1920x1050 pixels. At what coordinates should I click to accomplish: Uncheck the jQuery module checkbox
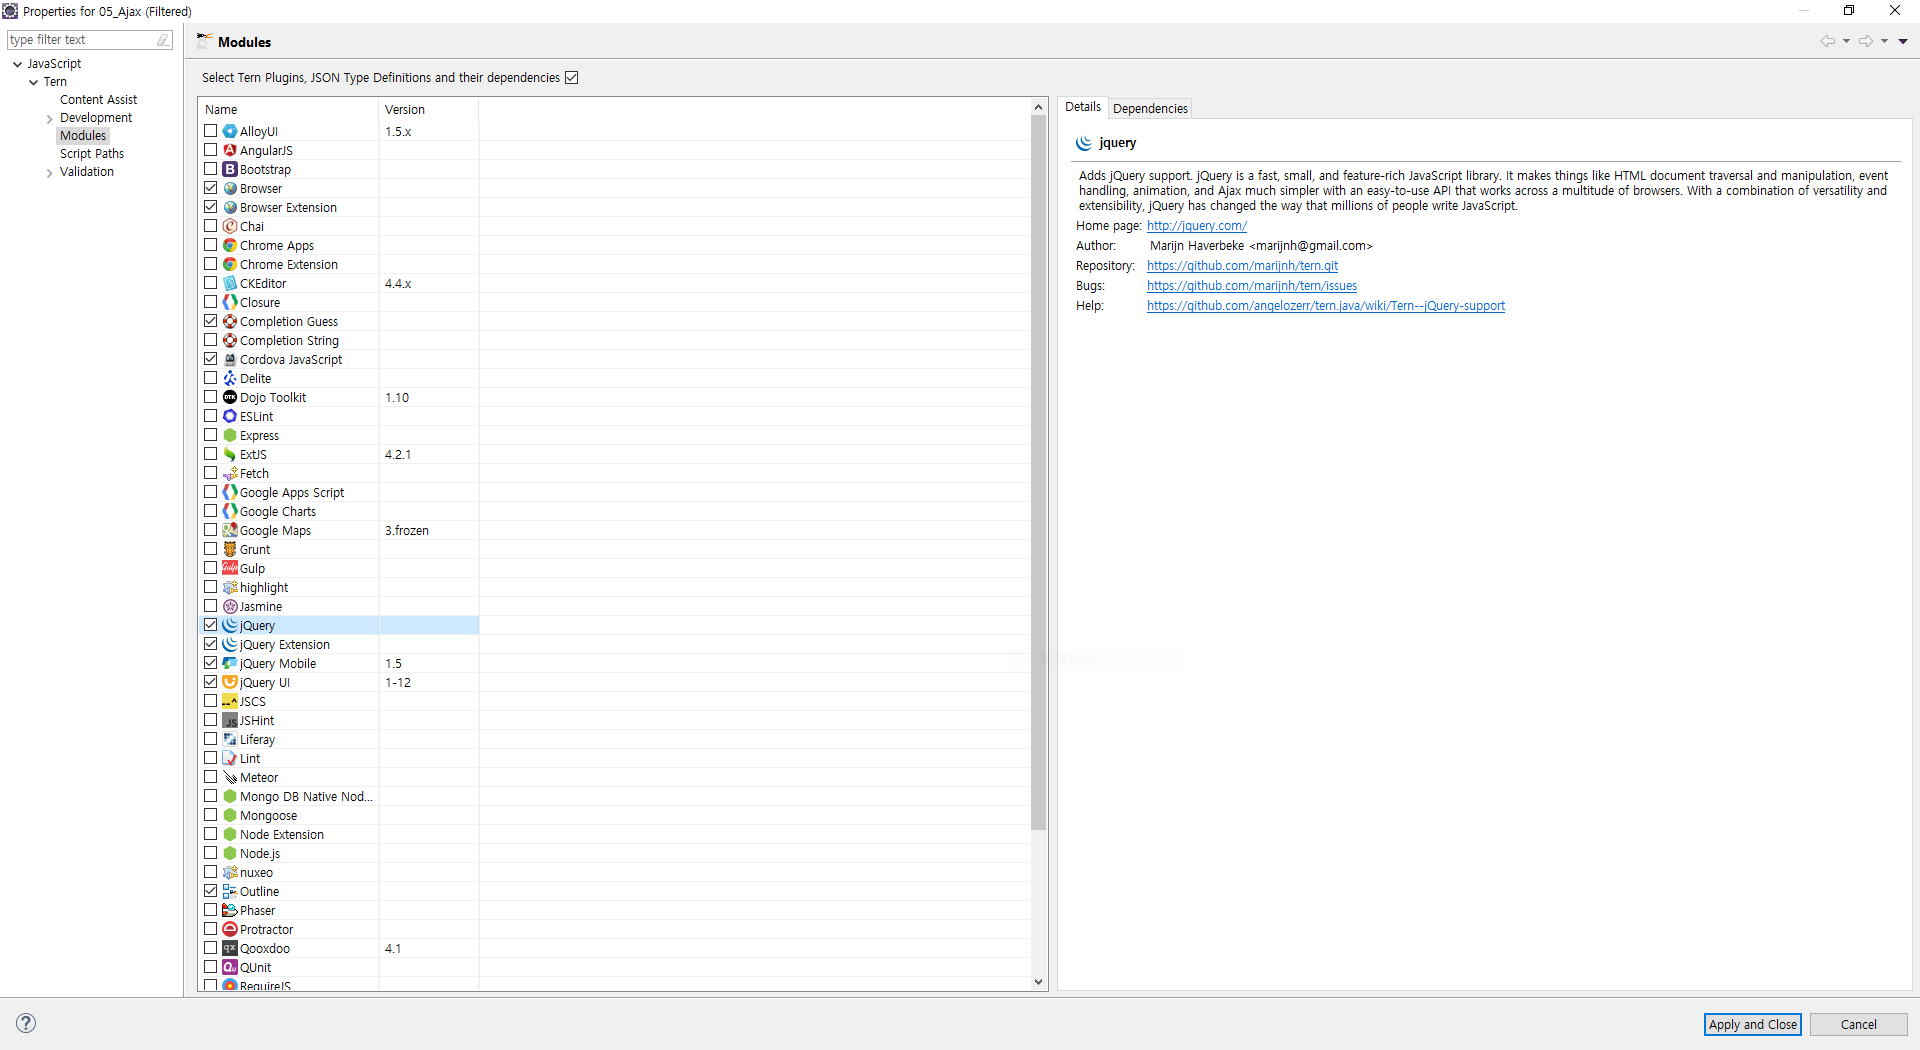[x=211, y=625]
